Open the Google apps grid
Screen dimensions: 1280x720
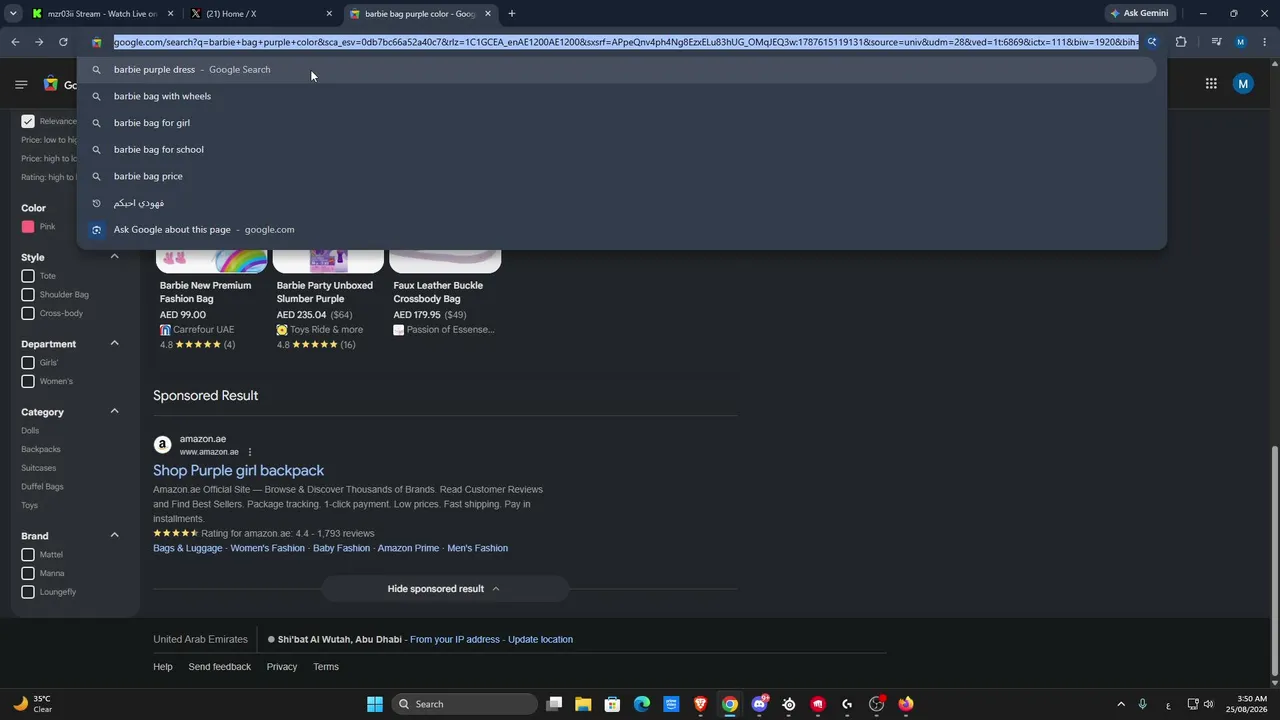coord(1211,84)
